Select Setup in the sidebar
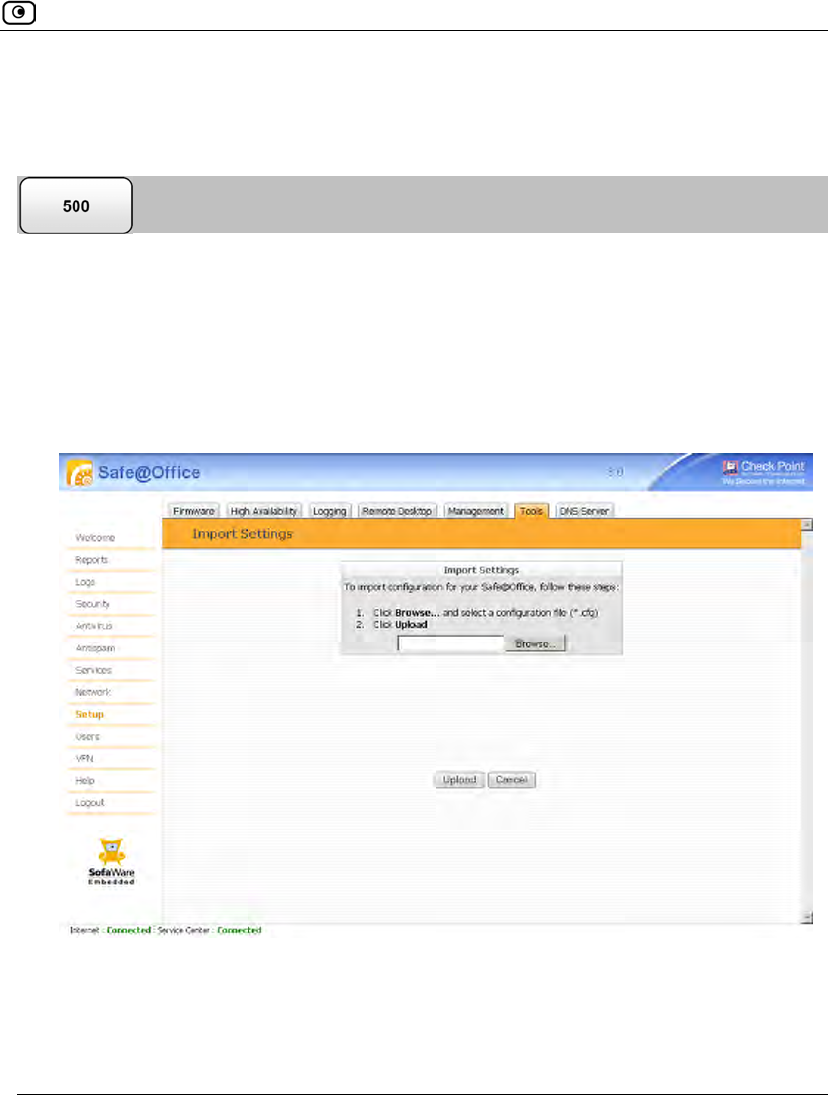 pyautogui.click(x=89, y=714)
